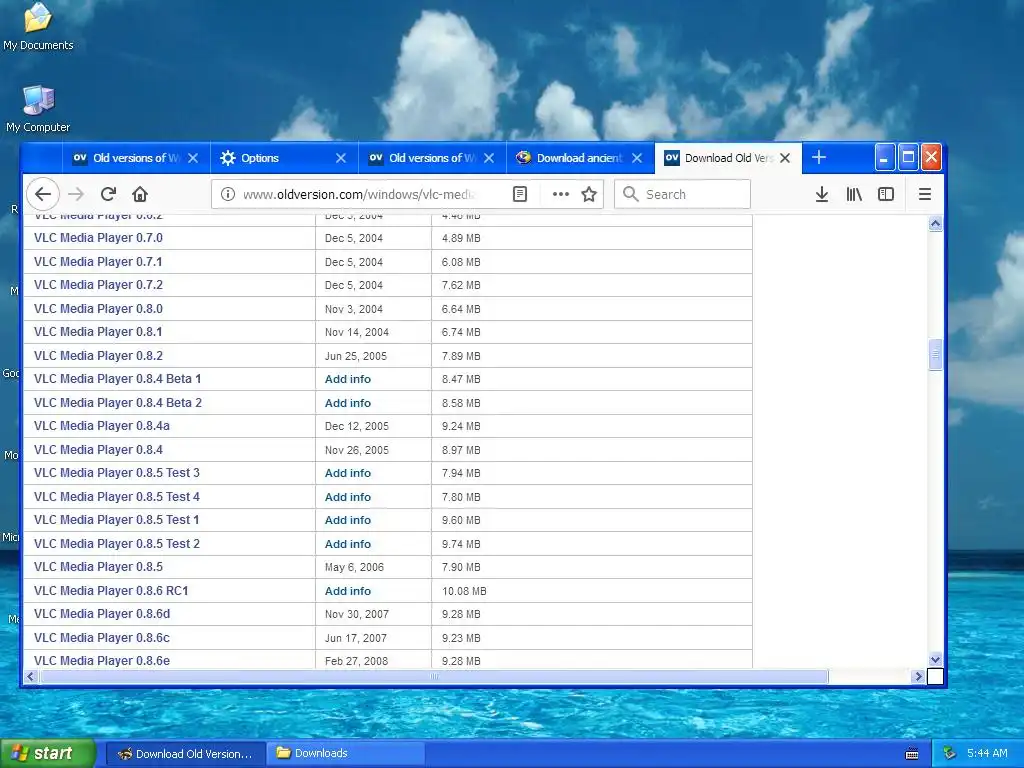This screenshot has height=768, width=1024.
Task: Switch to the Download ancient tab
Action: tap(580, 158)
